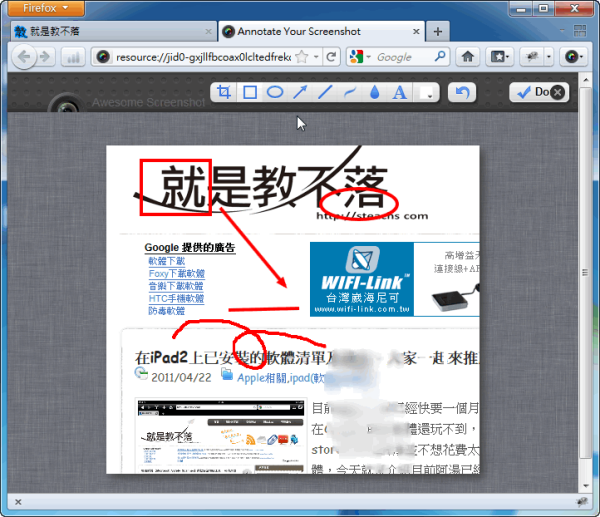Open the color picker swatch
The image size is (600, 517).
coord(426,92)
